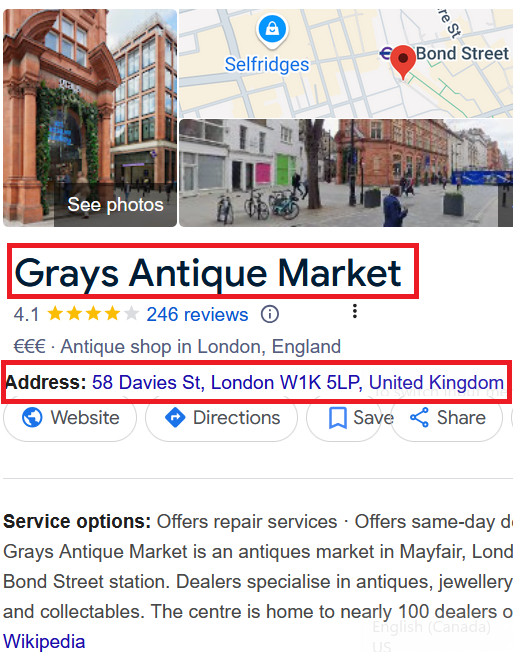Open the three-dot more options menu

(355, 311)
